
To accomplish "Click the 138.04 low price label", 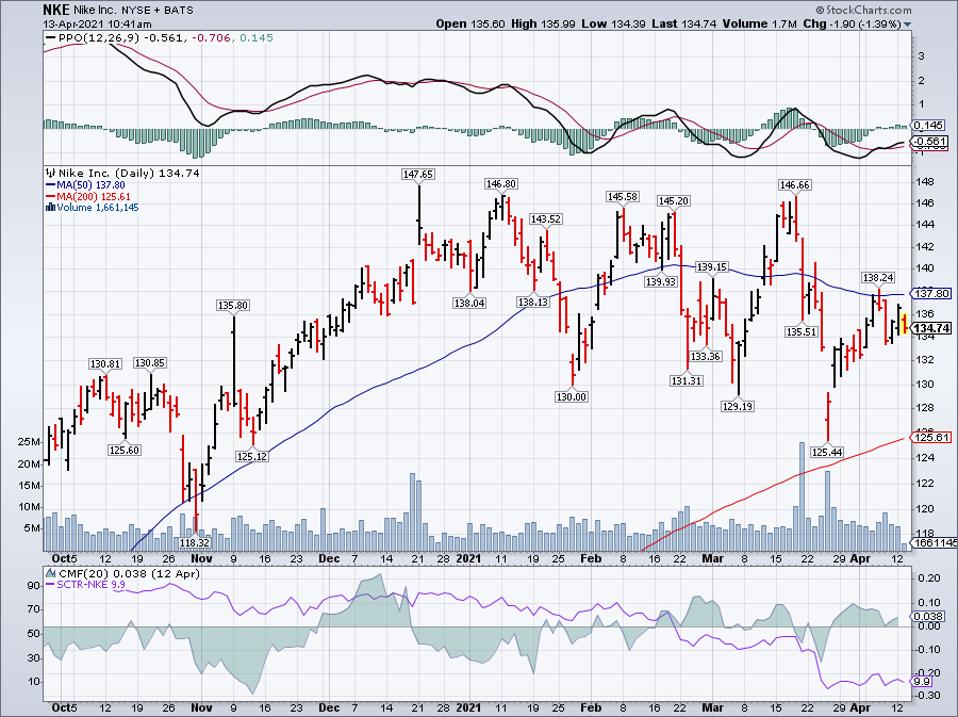I will [469, 303].
